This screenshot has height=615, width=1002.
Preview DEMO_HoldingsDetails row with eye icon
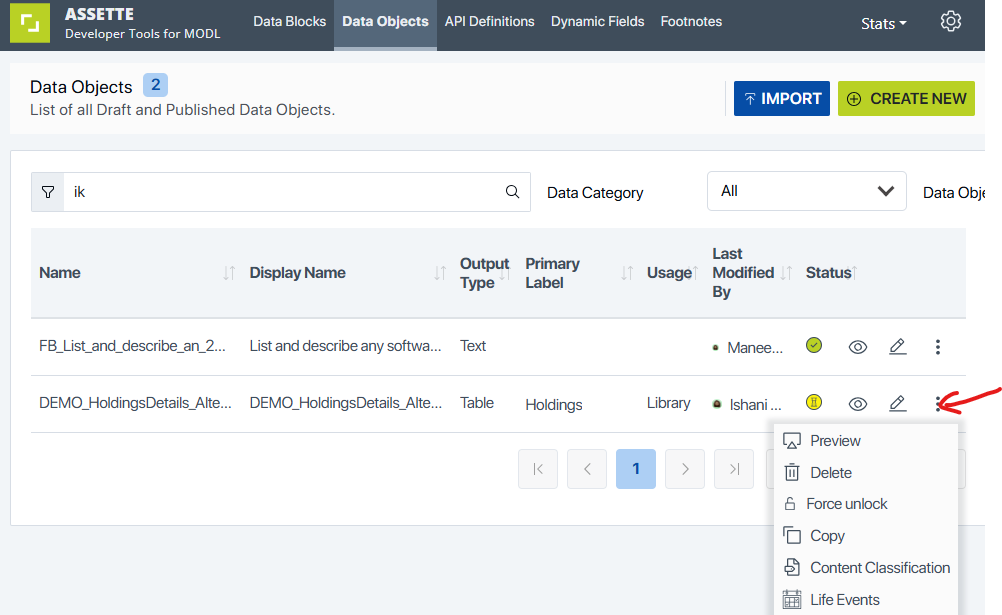857,404
